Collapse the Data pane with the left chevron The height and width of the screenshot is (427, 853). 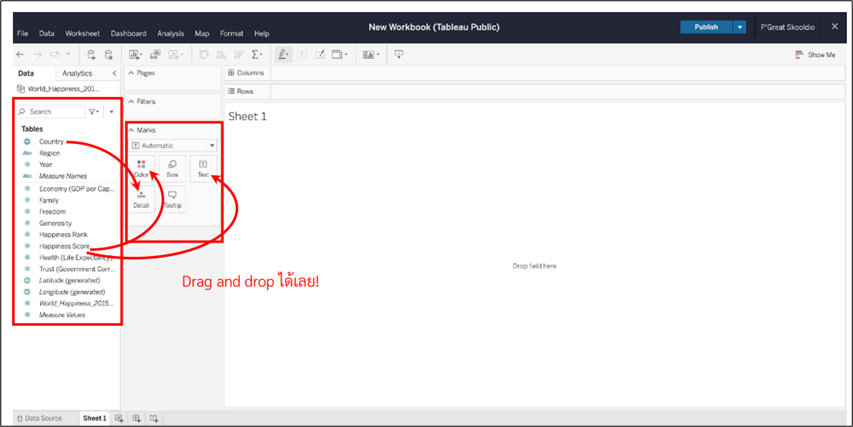coord(114,73)
